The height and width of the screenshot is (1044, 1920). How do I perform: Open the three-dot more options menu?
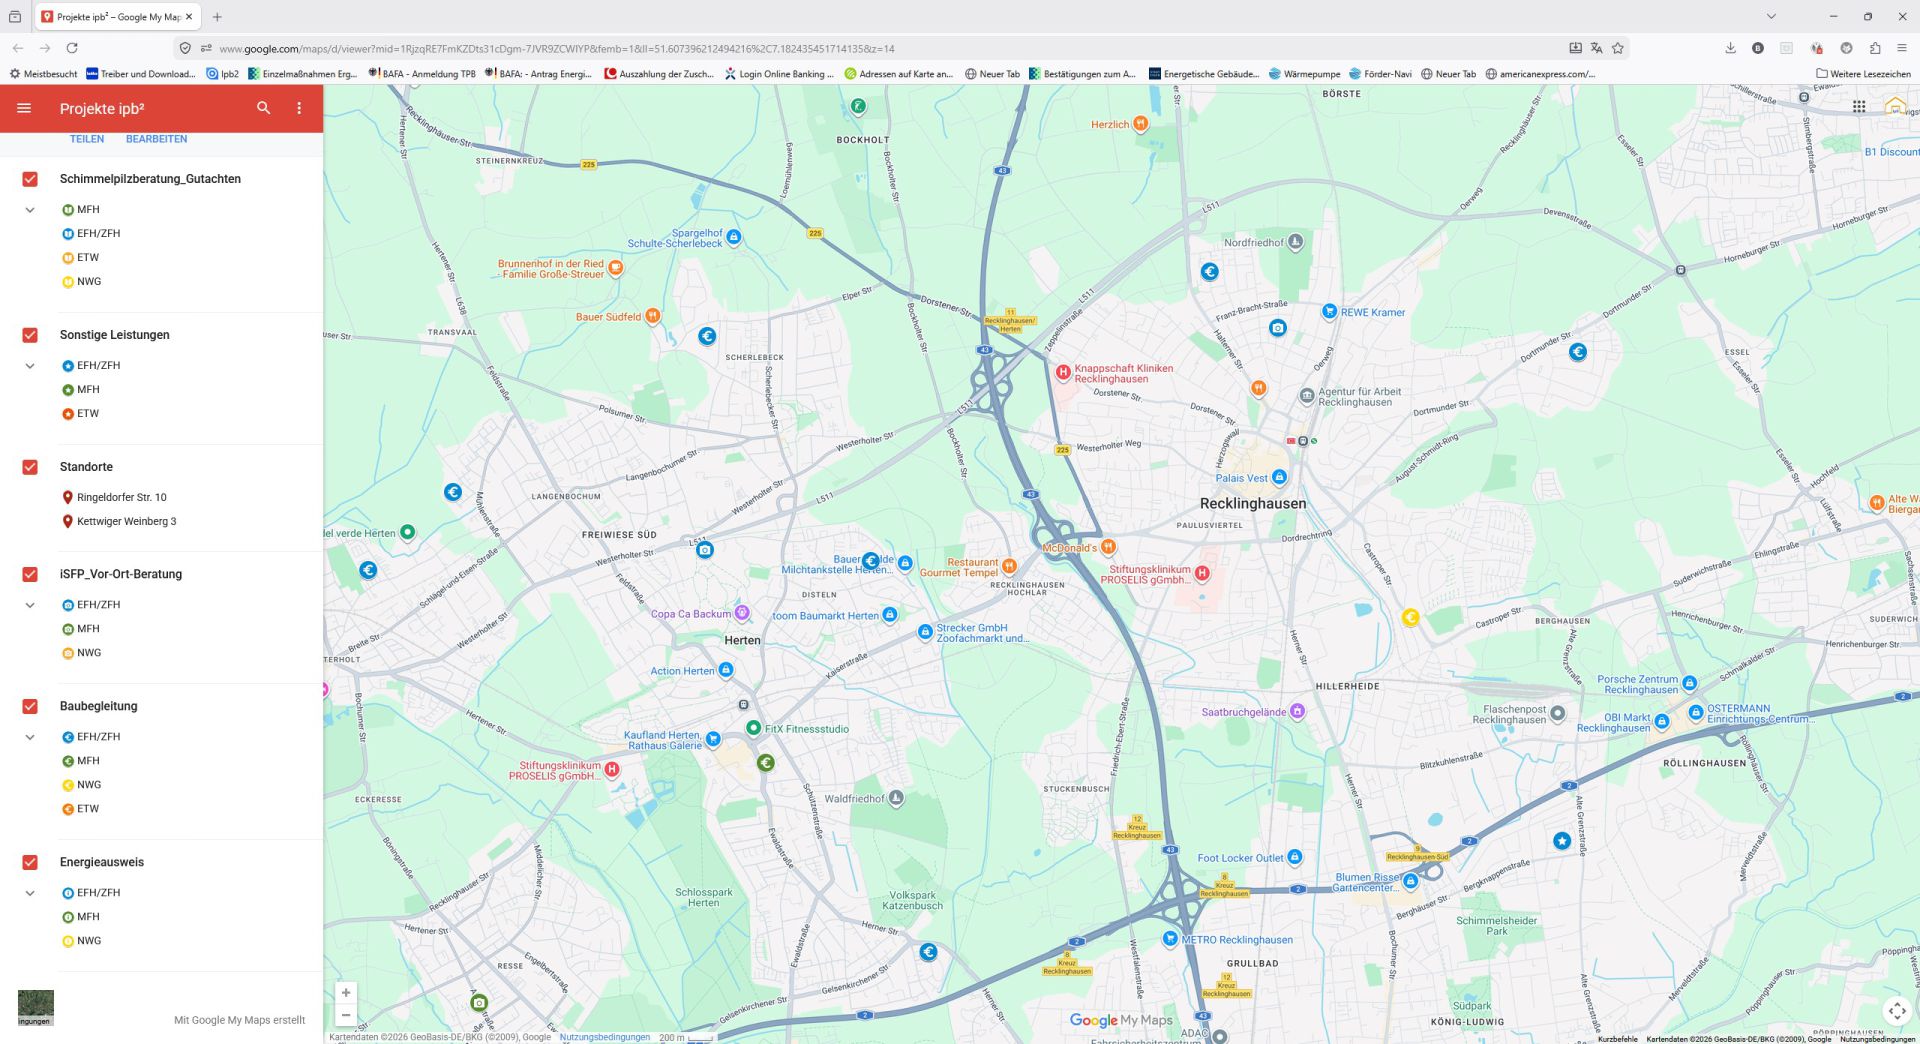pyautogui.click(x=299, y=108)
